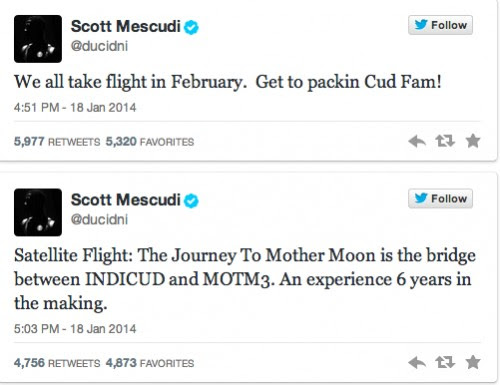This screenshot has width=500, height=385.
Task: Open the @ducidni handle in second tweet
Action: coord(99,219)
